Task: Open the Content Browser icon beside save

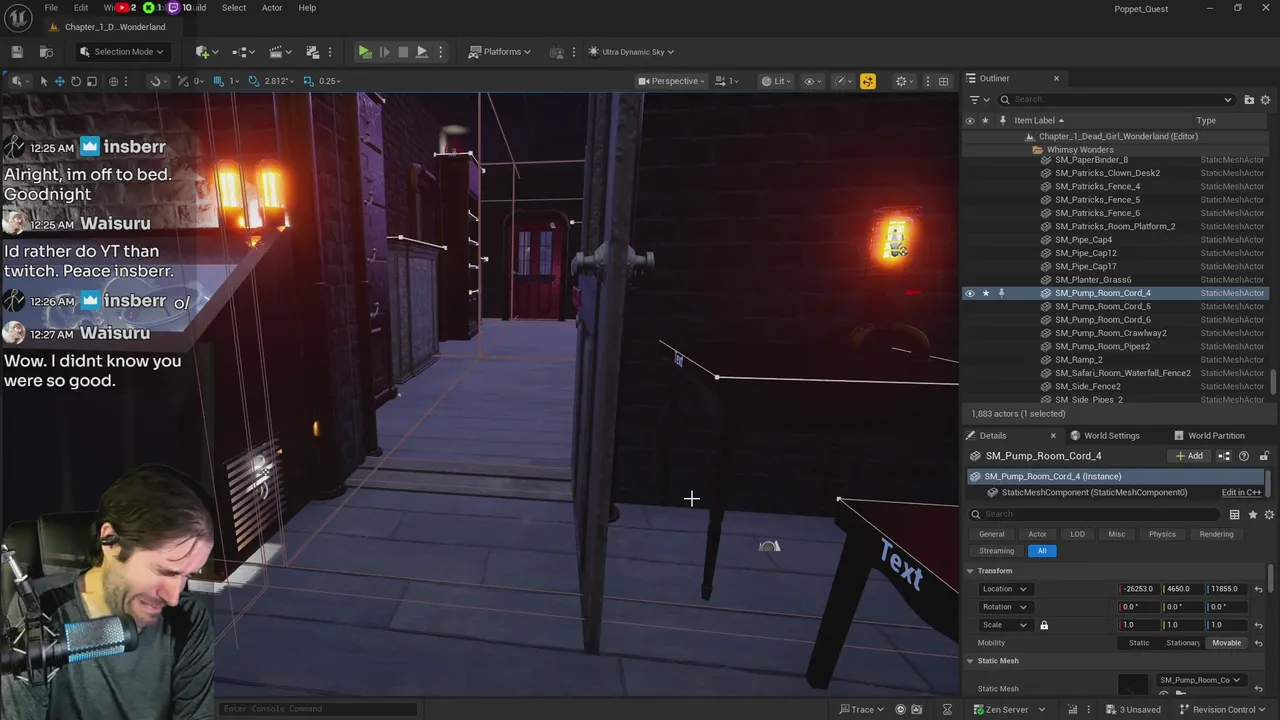Action: pos(46,52)
